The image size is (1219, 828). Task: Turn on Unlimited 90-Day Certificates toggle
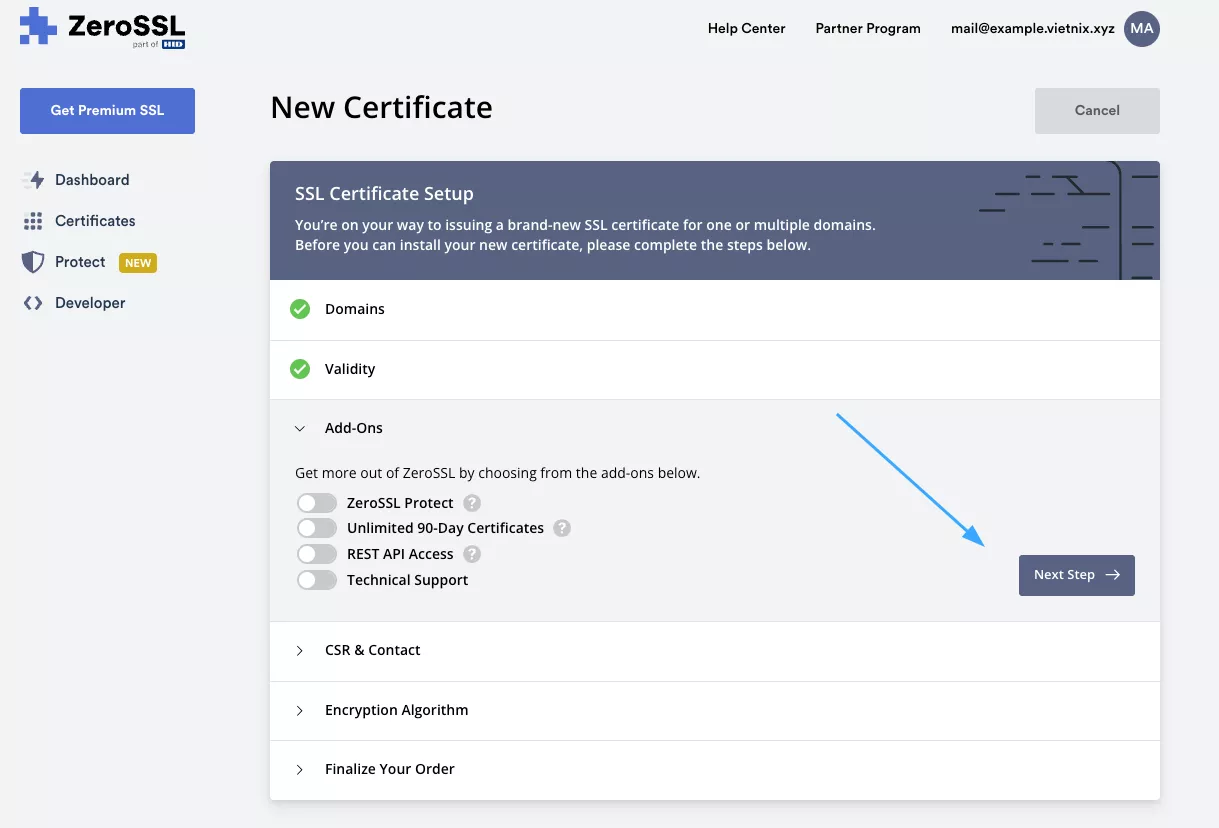(317, 528)
